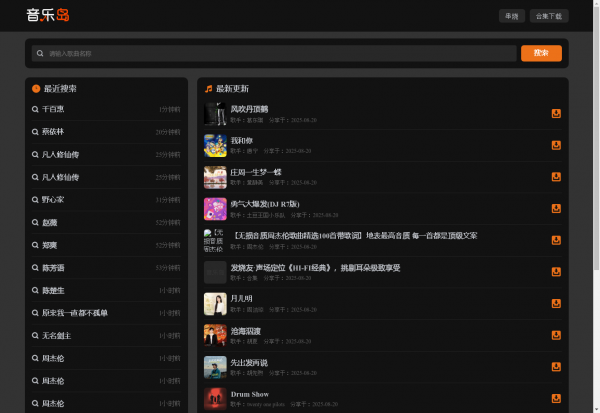Viewport: 600px width, 413px height.
Task: Click download icon beside 庄周一生梦一蝶
Action: pos(556,177)
